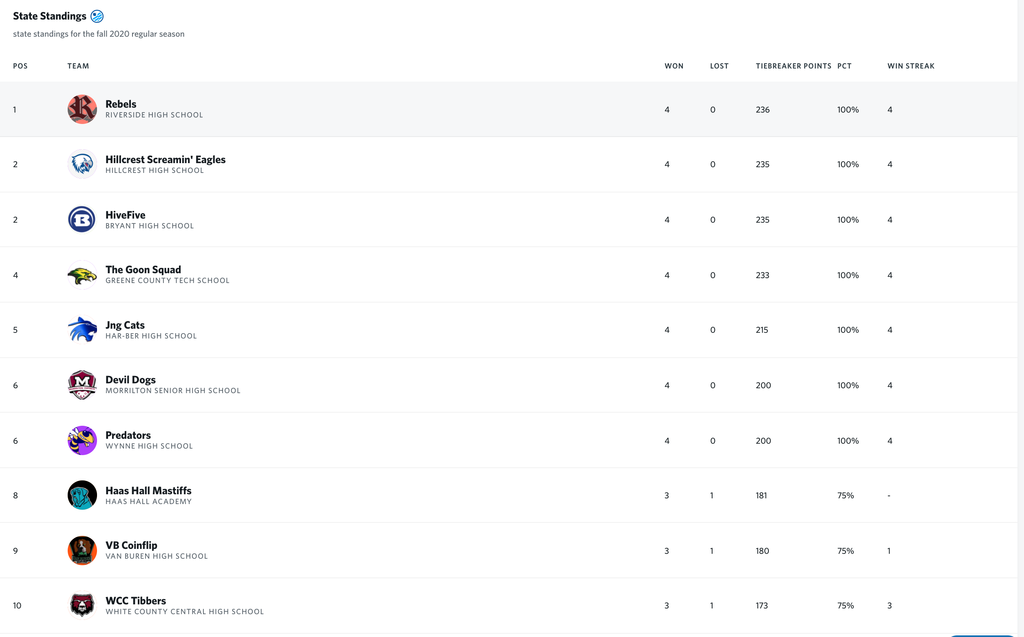This screenshot has width=1024, height=637.
Task: Click Har-Ber High School label
Action: 151,336
